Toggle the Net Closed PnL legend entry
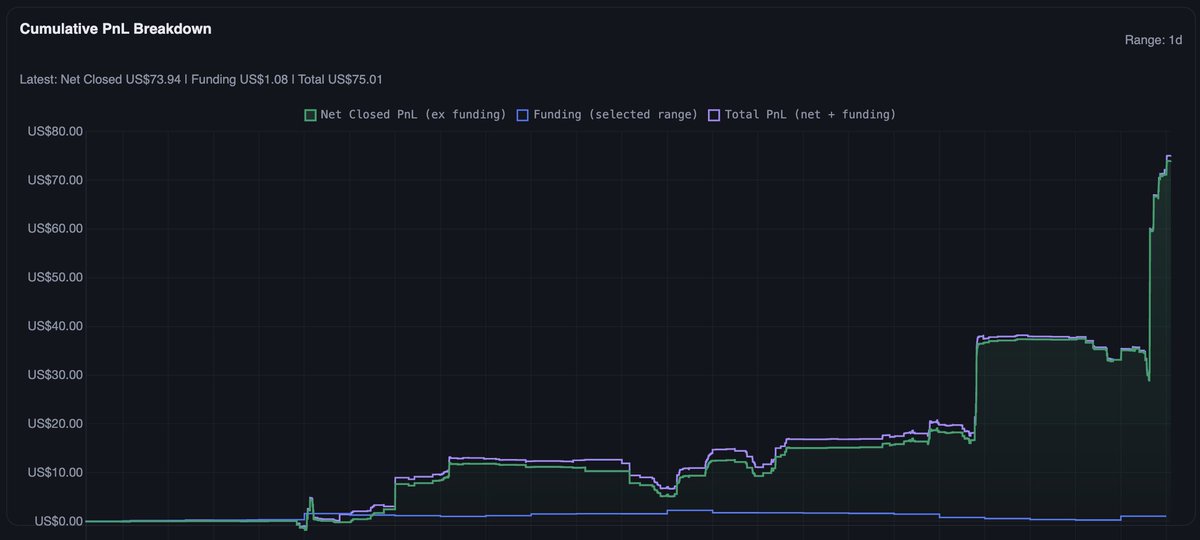The width and height of the screenshot is (1200, 540). [405, 115]
